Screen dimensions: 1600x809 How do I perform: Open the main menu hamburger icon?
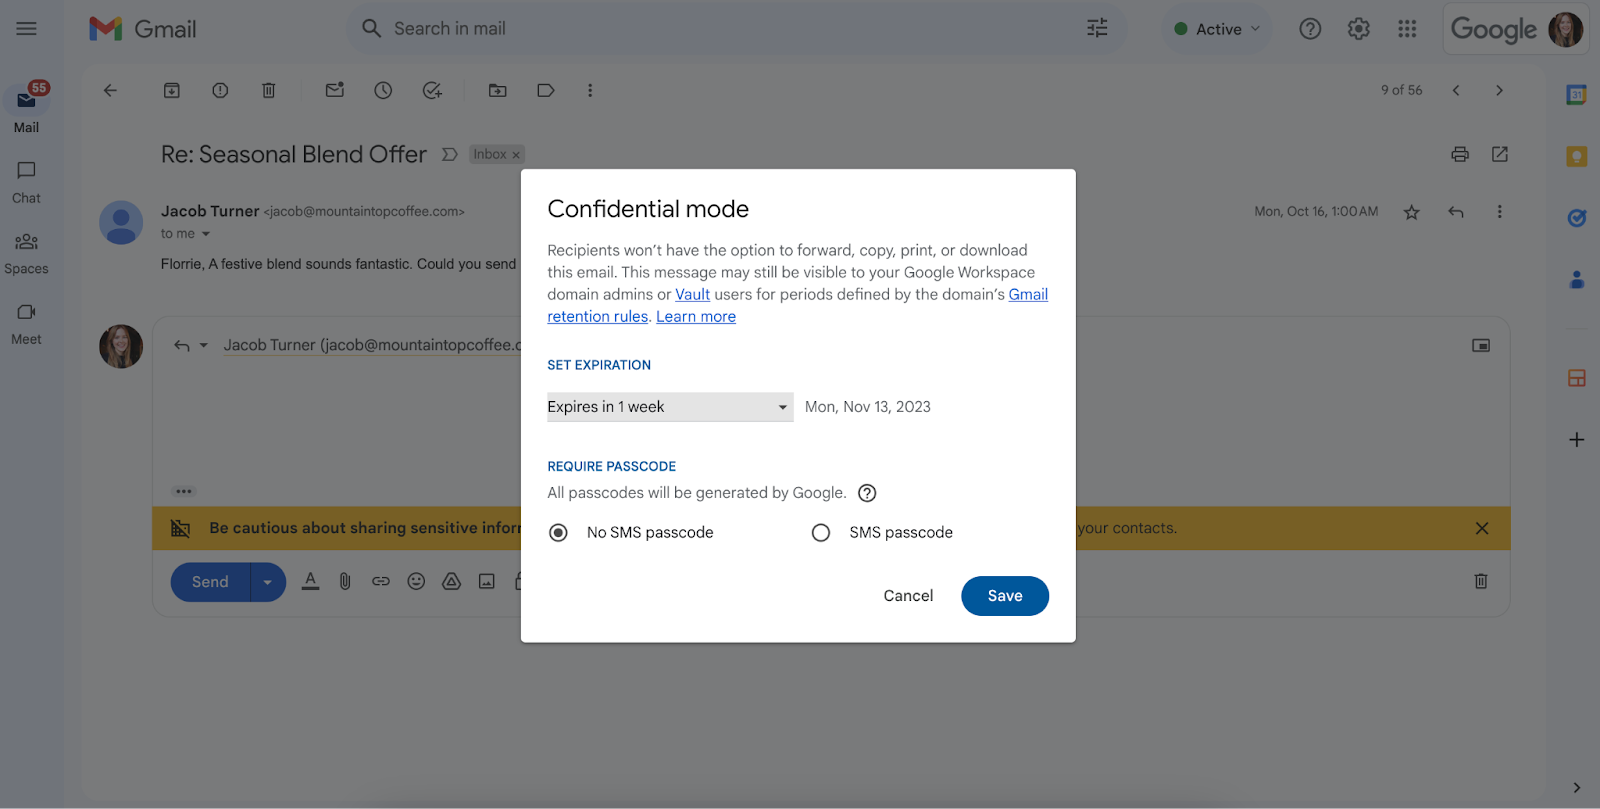click(x=27, y=29)
